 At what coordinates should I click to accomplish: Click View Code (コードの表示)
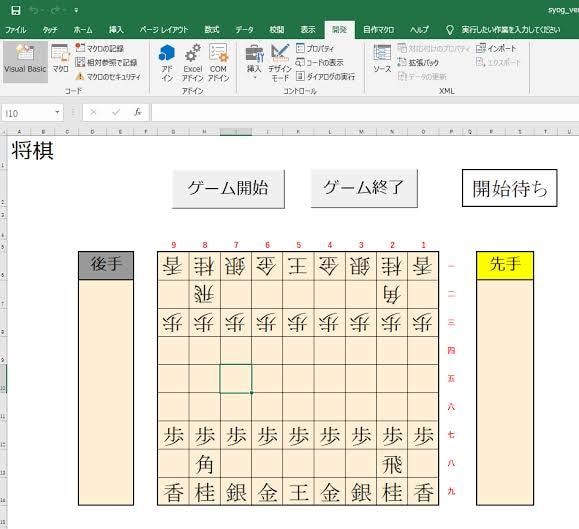[320, 62]
